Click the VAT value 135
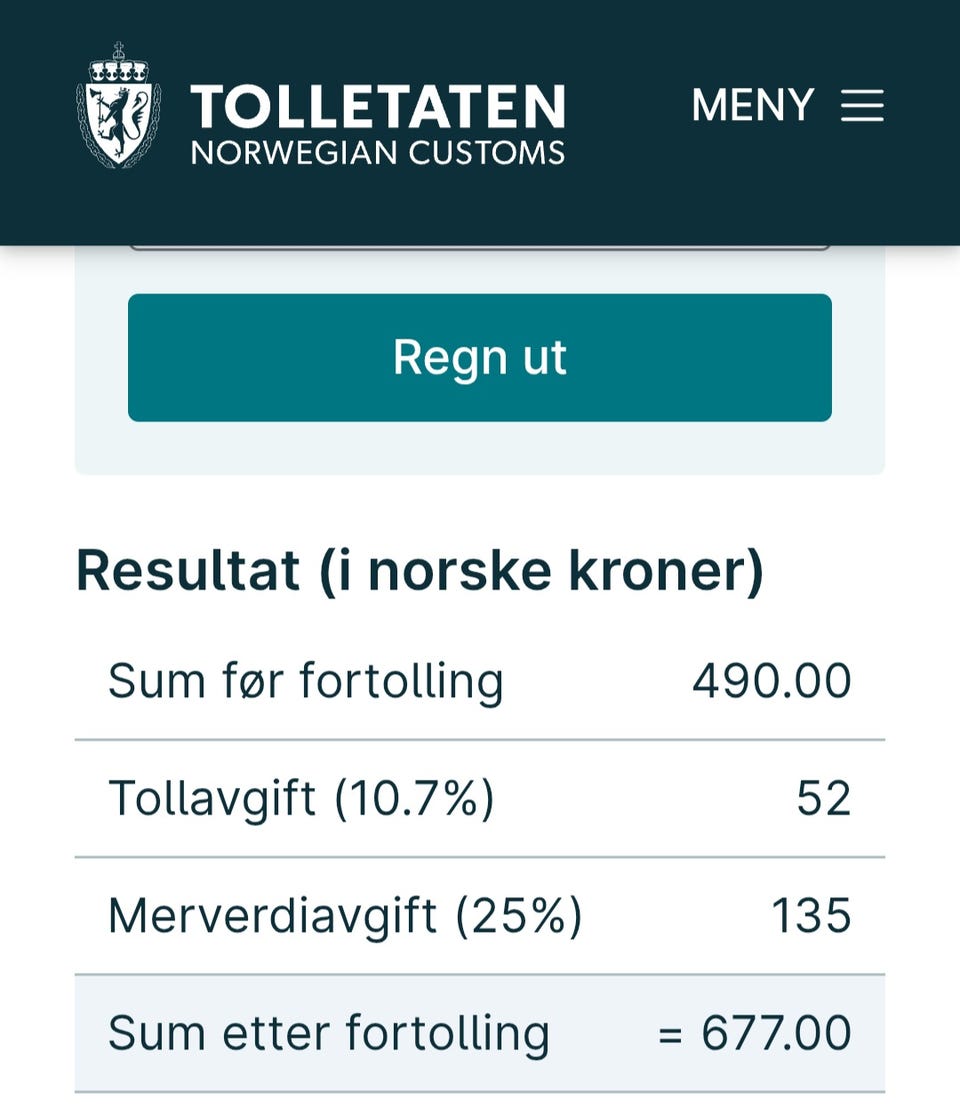Viewport: 960px width, 1116px height. click(812, 916)
